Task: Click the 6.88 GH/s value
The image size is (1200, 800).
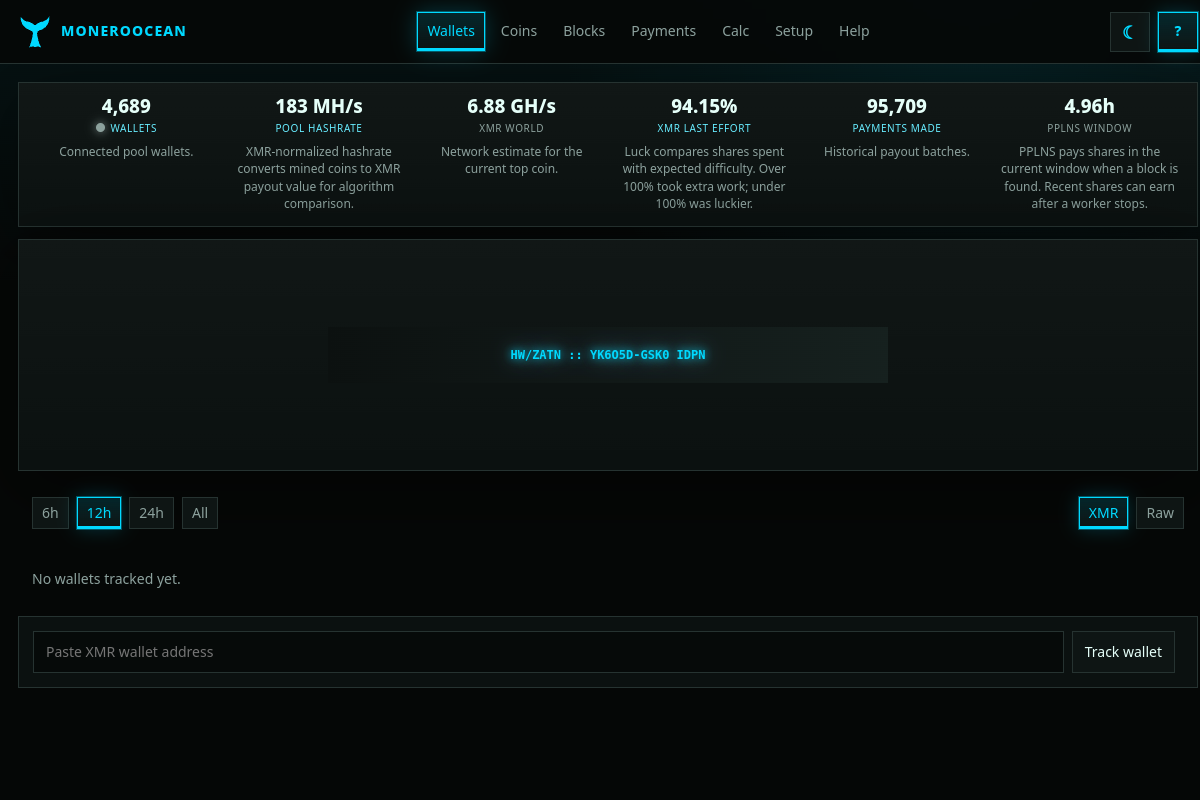Action: click(512, 106)
